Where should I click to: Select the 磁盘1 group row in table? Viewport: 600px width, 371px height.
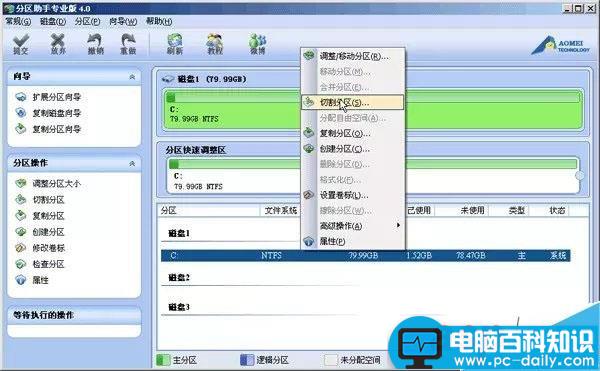pyautogui.click(x=179, y=233)
